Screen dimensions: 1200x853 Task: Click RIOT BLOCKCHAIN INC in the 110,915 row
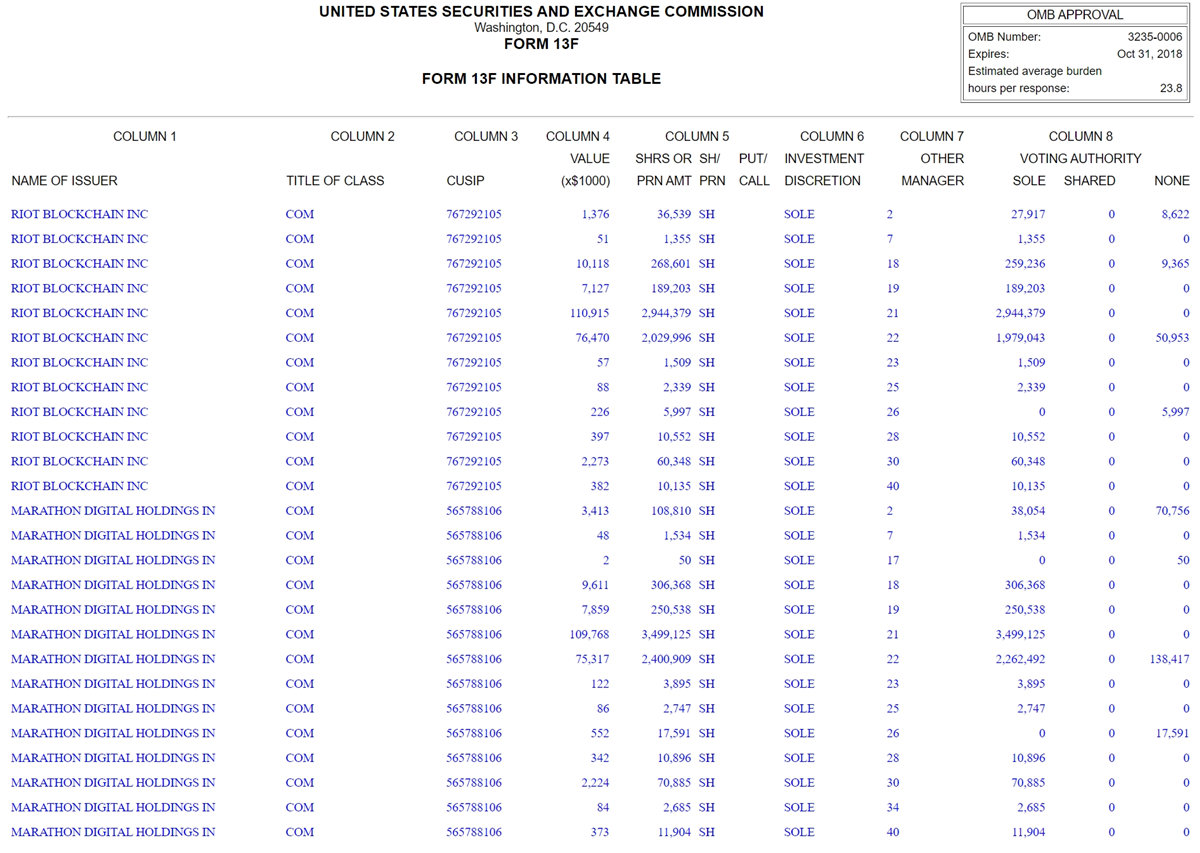point(79,313)
